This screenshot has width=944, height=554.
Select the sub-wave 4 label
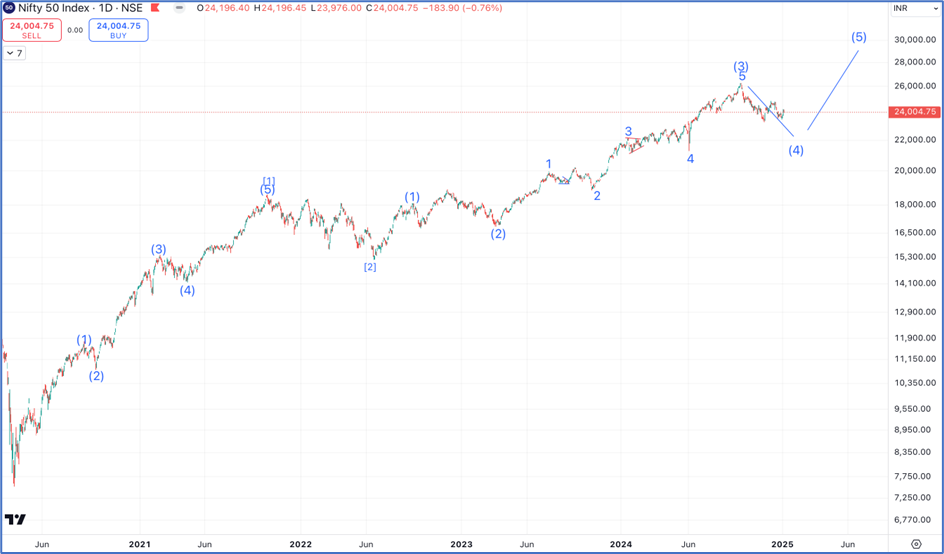691,159
